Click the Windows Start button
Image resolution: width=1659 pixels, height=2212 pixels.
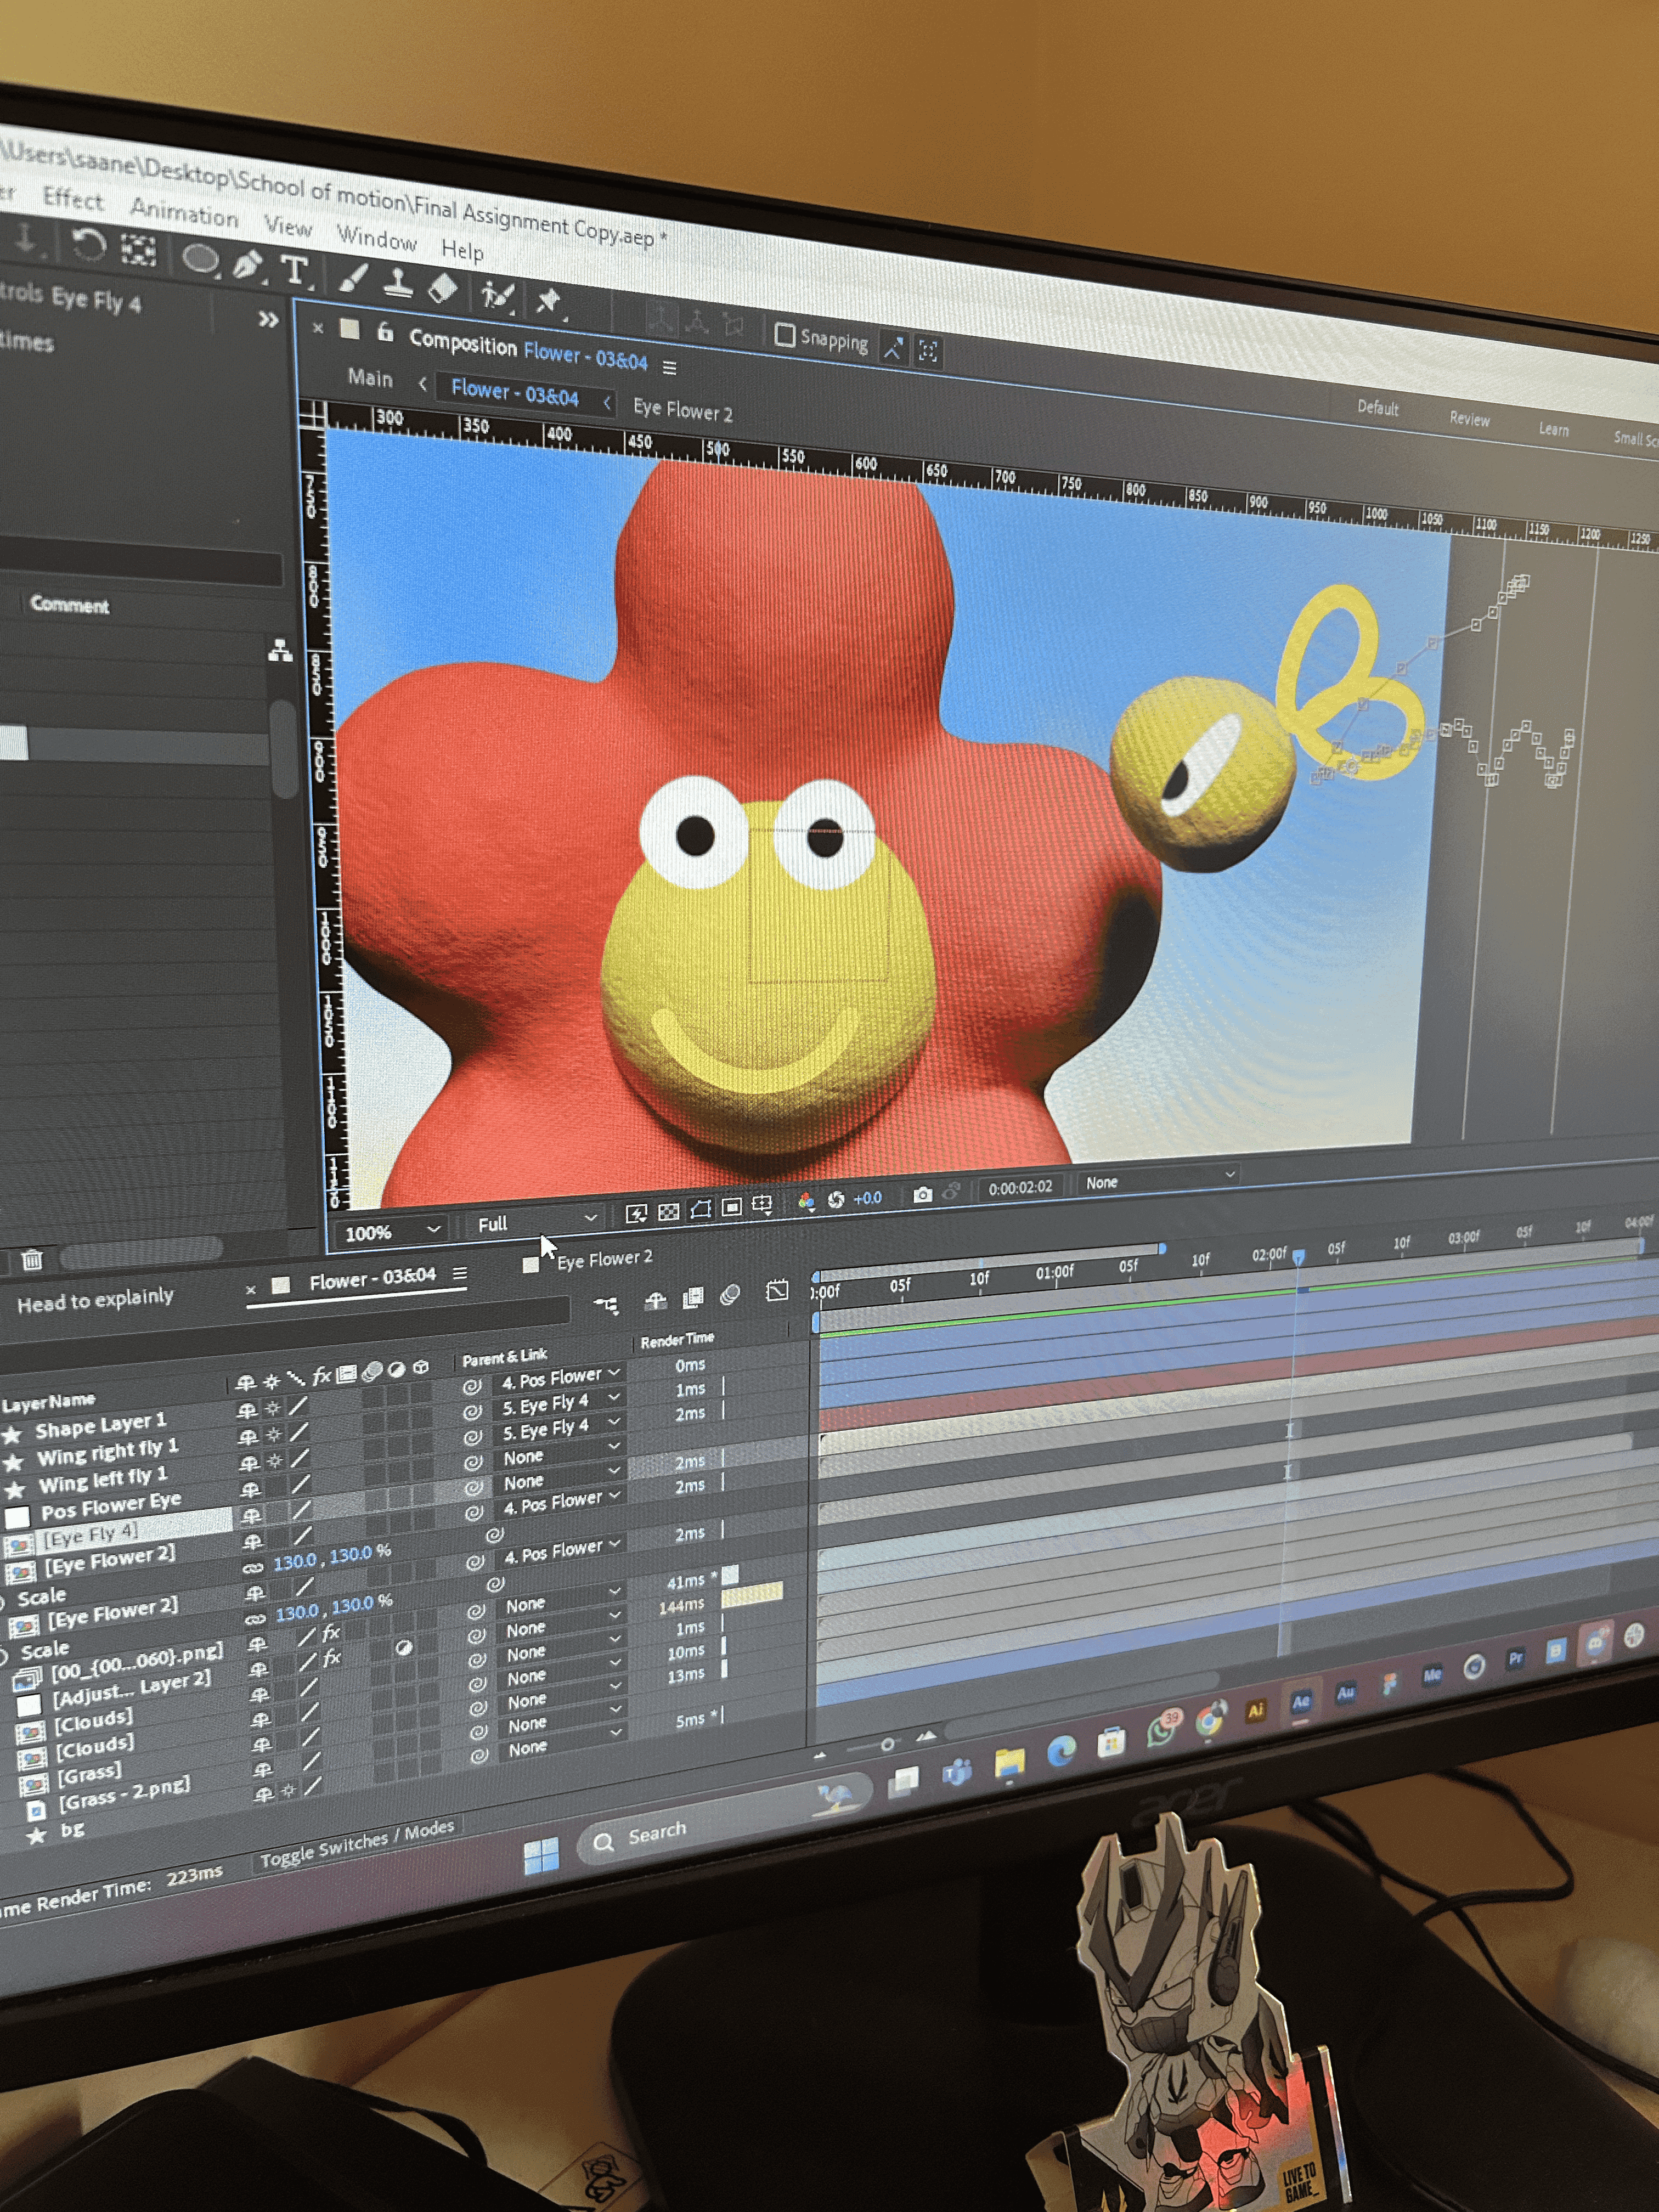tap(542, 1857)
